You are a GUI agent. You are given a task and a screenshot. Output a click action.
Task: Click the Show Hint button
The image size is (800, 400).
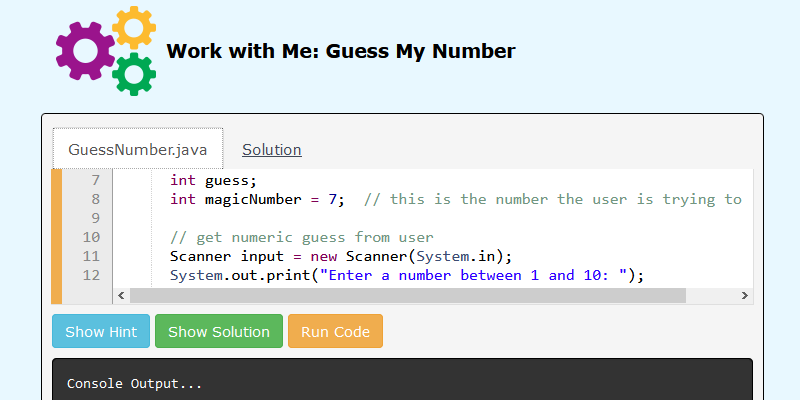101,331
